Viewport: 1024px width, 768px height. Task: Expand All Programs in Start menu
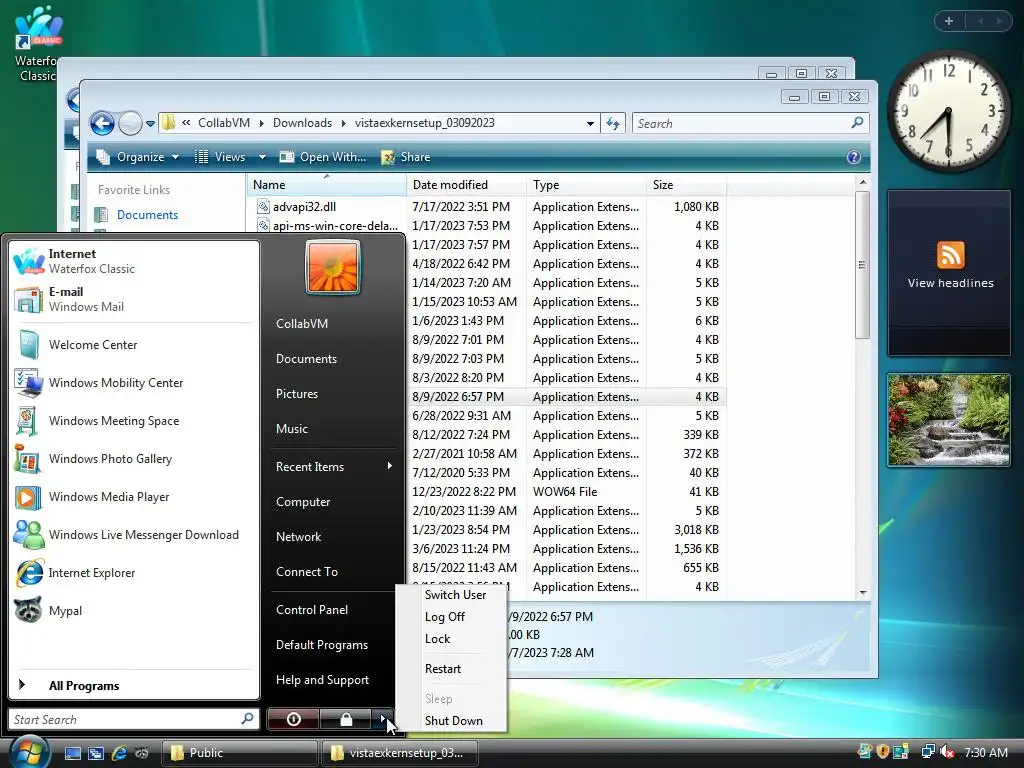coord(134,686)
